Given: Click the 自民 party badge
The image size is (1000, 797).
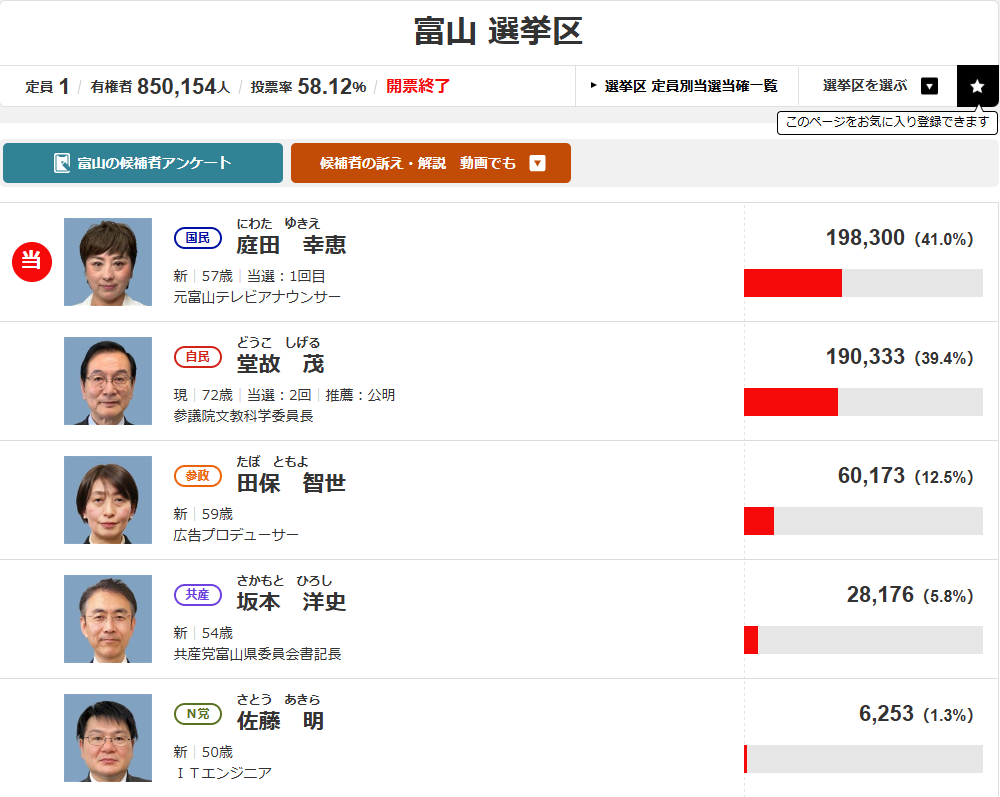Looking at the screenshot, I should 198,357.
